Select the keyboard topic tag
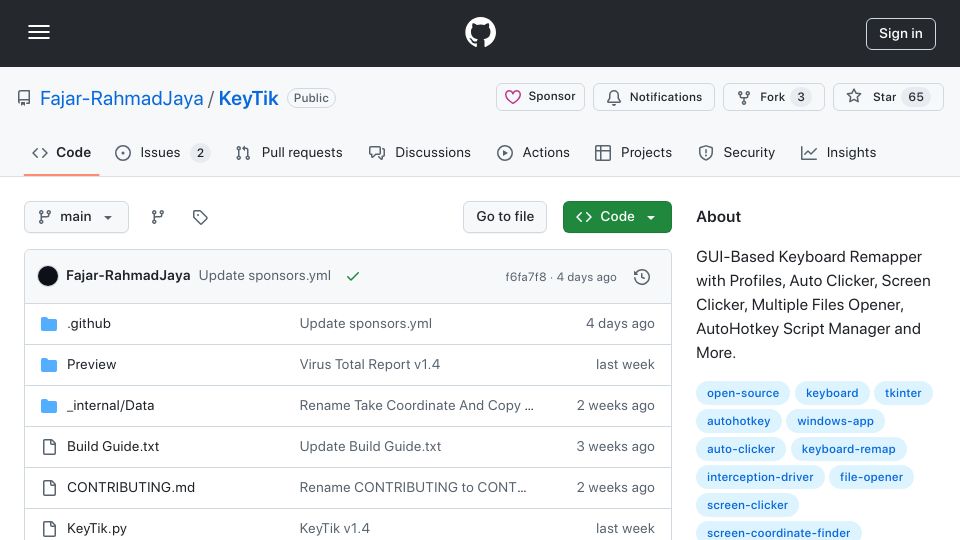 pos(831,393)
